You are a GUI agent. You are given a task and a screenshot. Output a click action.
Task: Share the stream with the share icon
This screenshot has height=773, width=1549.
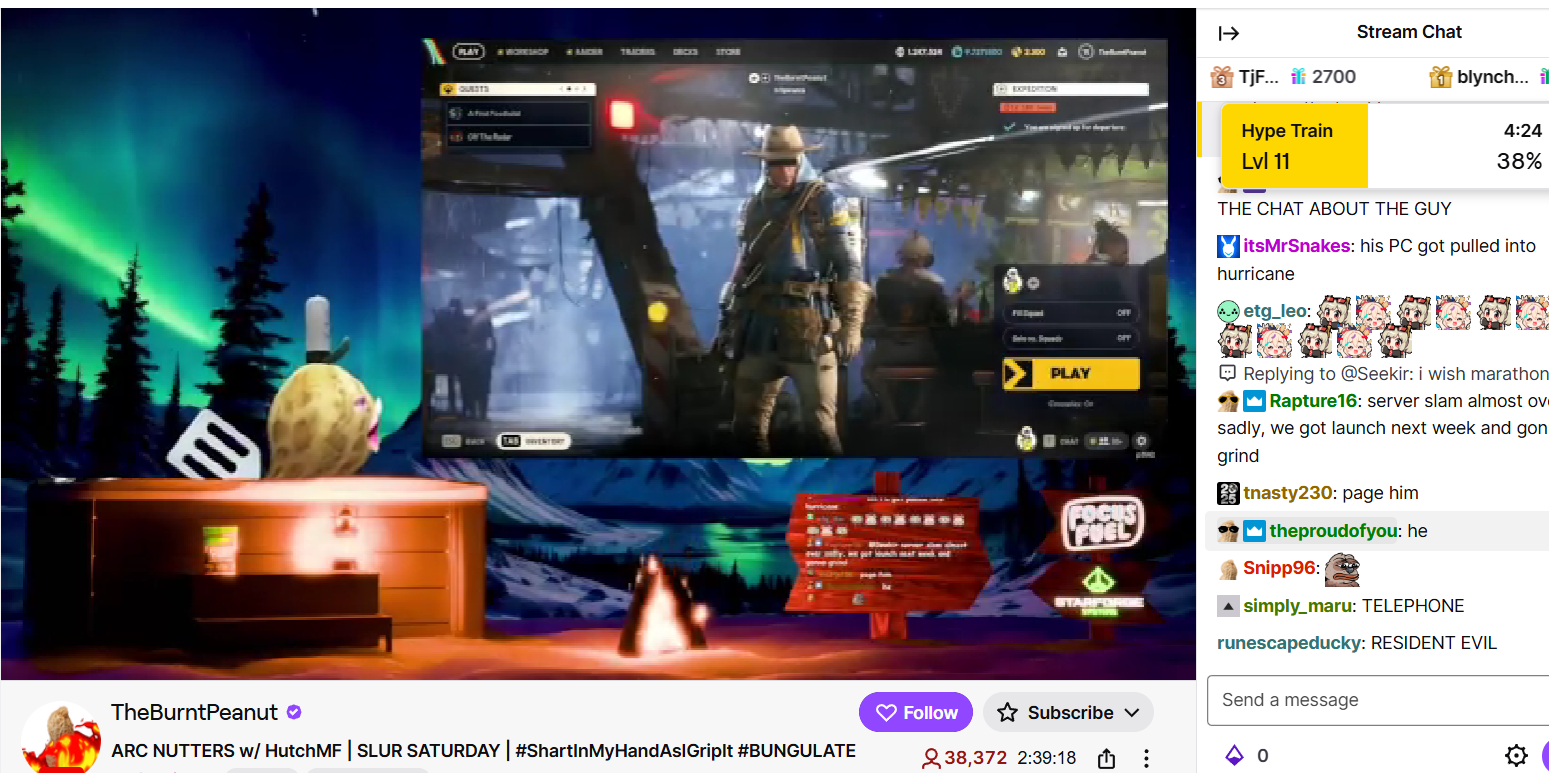1106,758
